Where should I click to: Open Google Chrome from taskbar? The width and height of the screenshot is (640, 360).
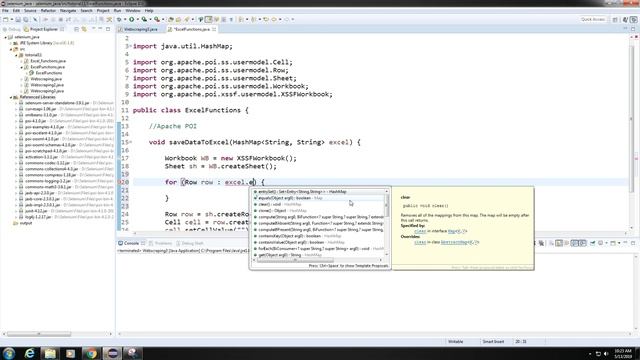pyautogui.click(x=91, y=353)
